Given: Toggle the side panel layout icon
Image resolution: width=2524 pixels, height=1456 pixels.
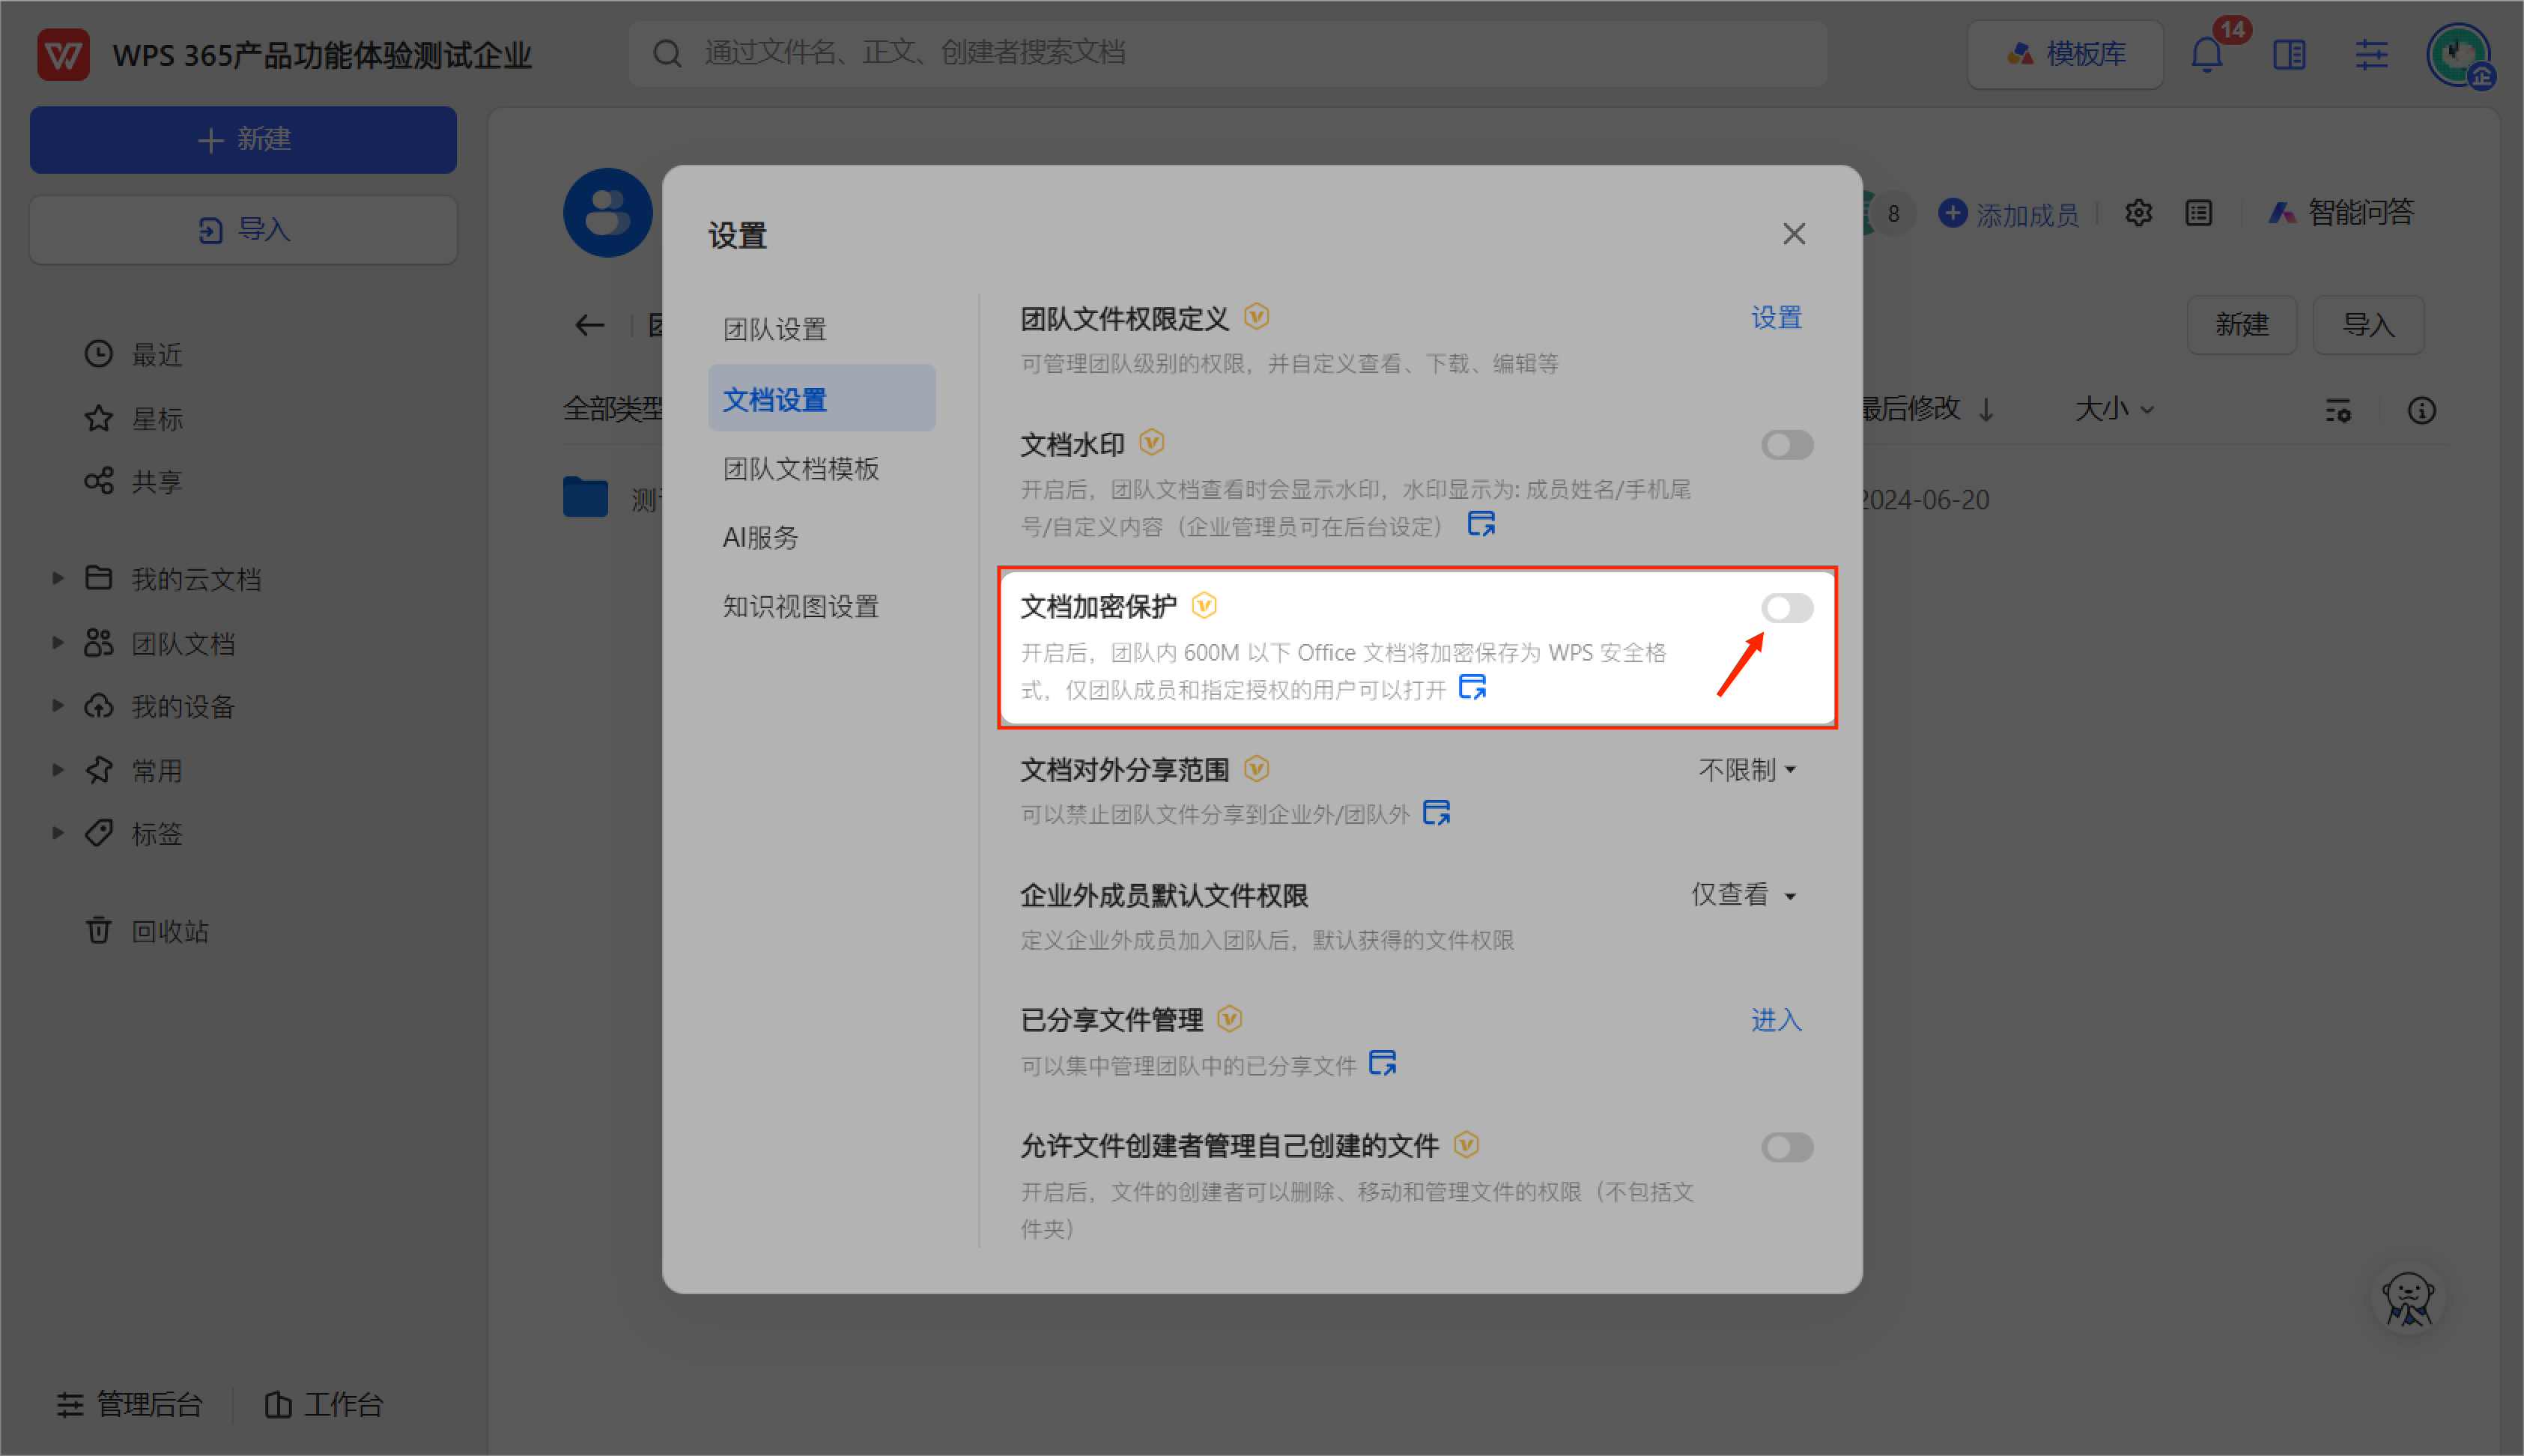Looking at the screenshot, I should 2288,55.
